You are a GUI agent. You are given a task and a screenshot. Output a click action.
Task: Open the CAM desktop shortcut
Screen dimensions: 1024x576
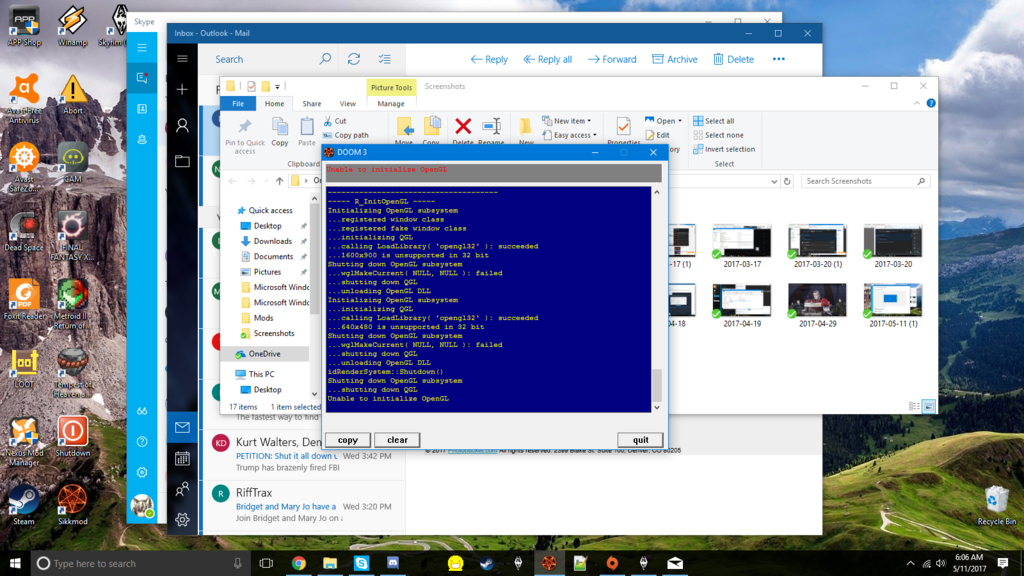[72, 163]
